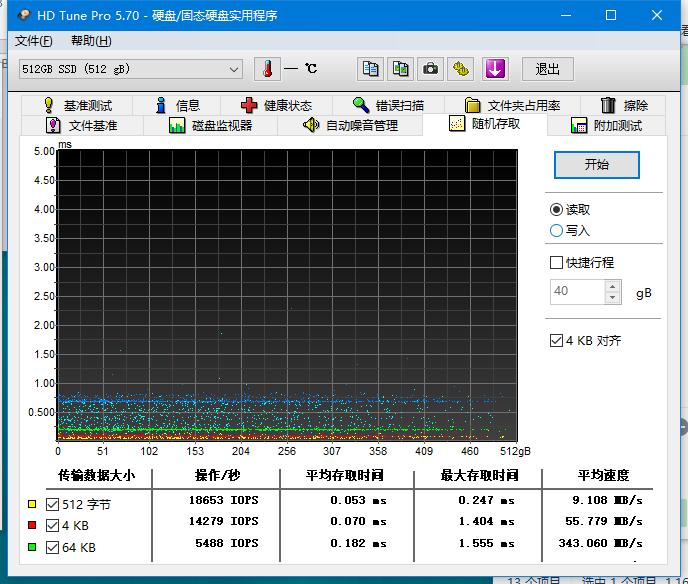
Task: Save screenshot with camera icon
Action: (430, 69)
